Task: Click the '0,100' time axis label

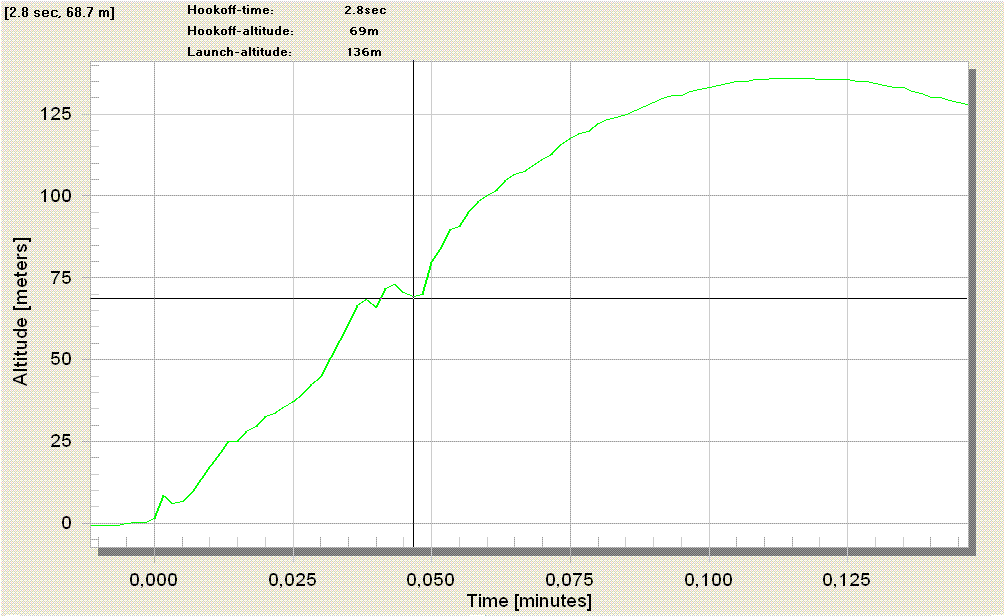Action: coord(709,580)
